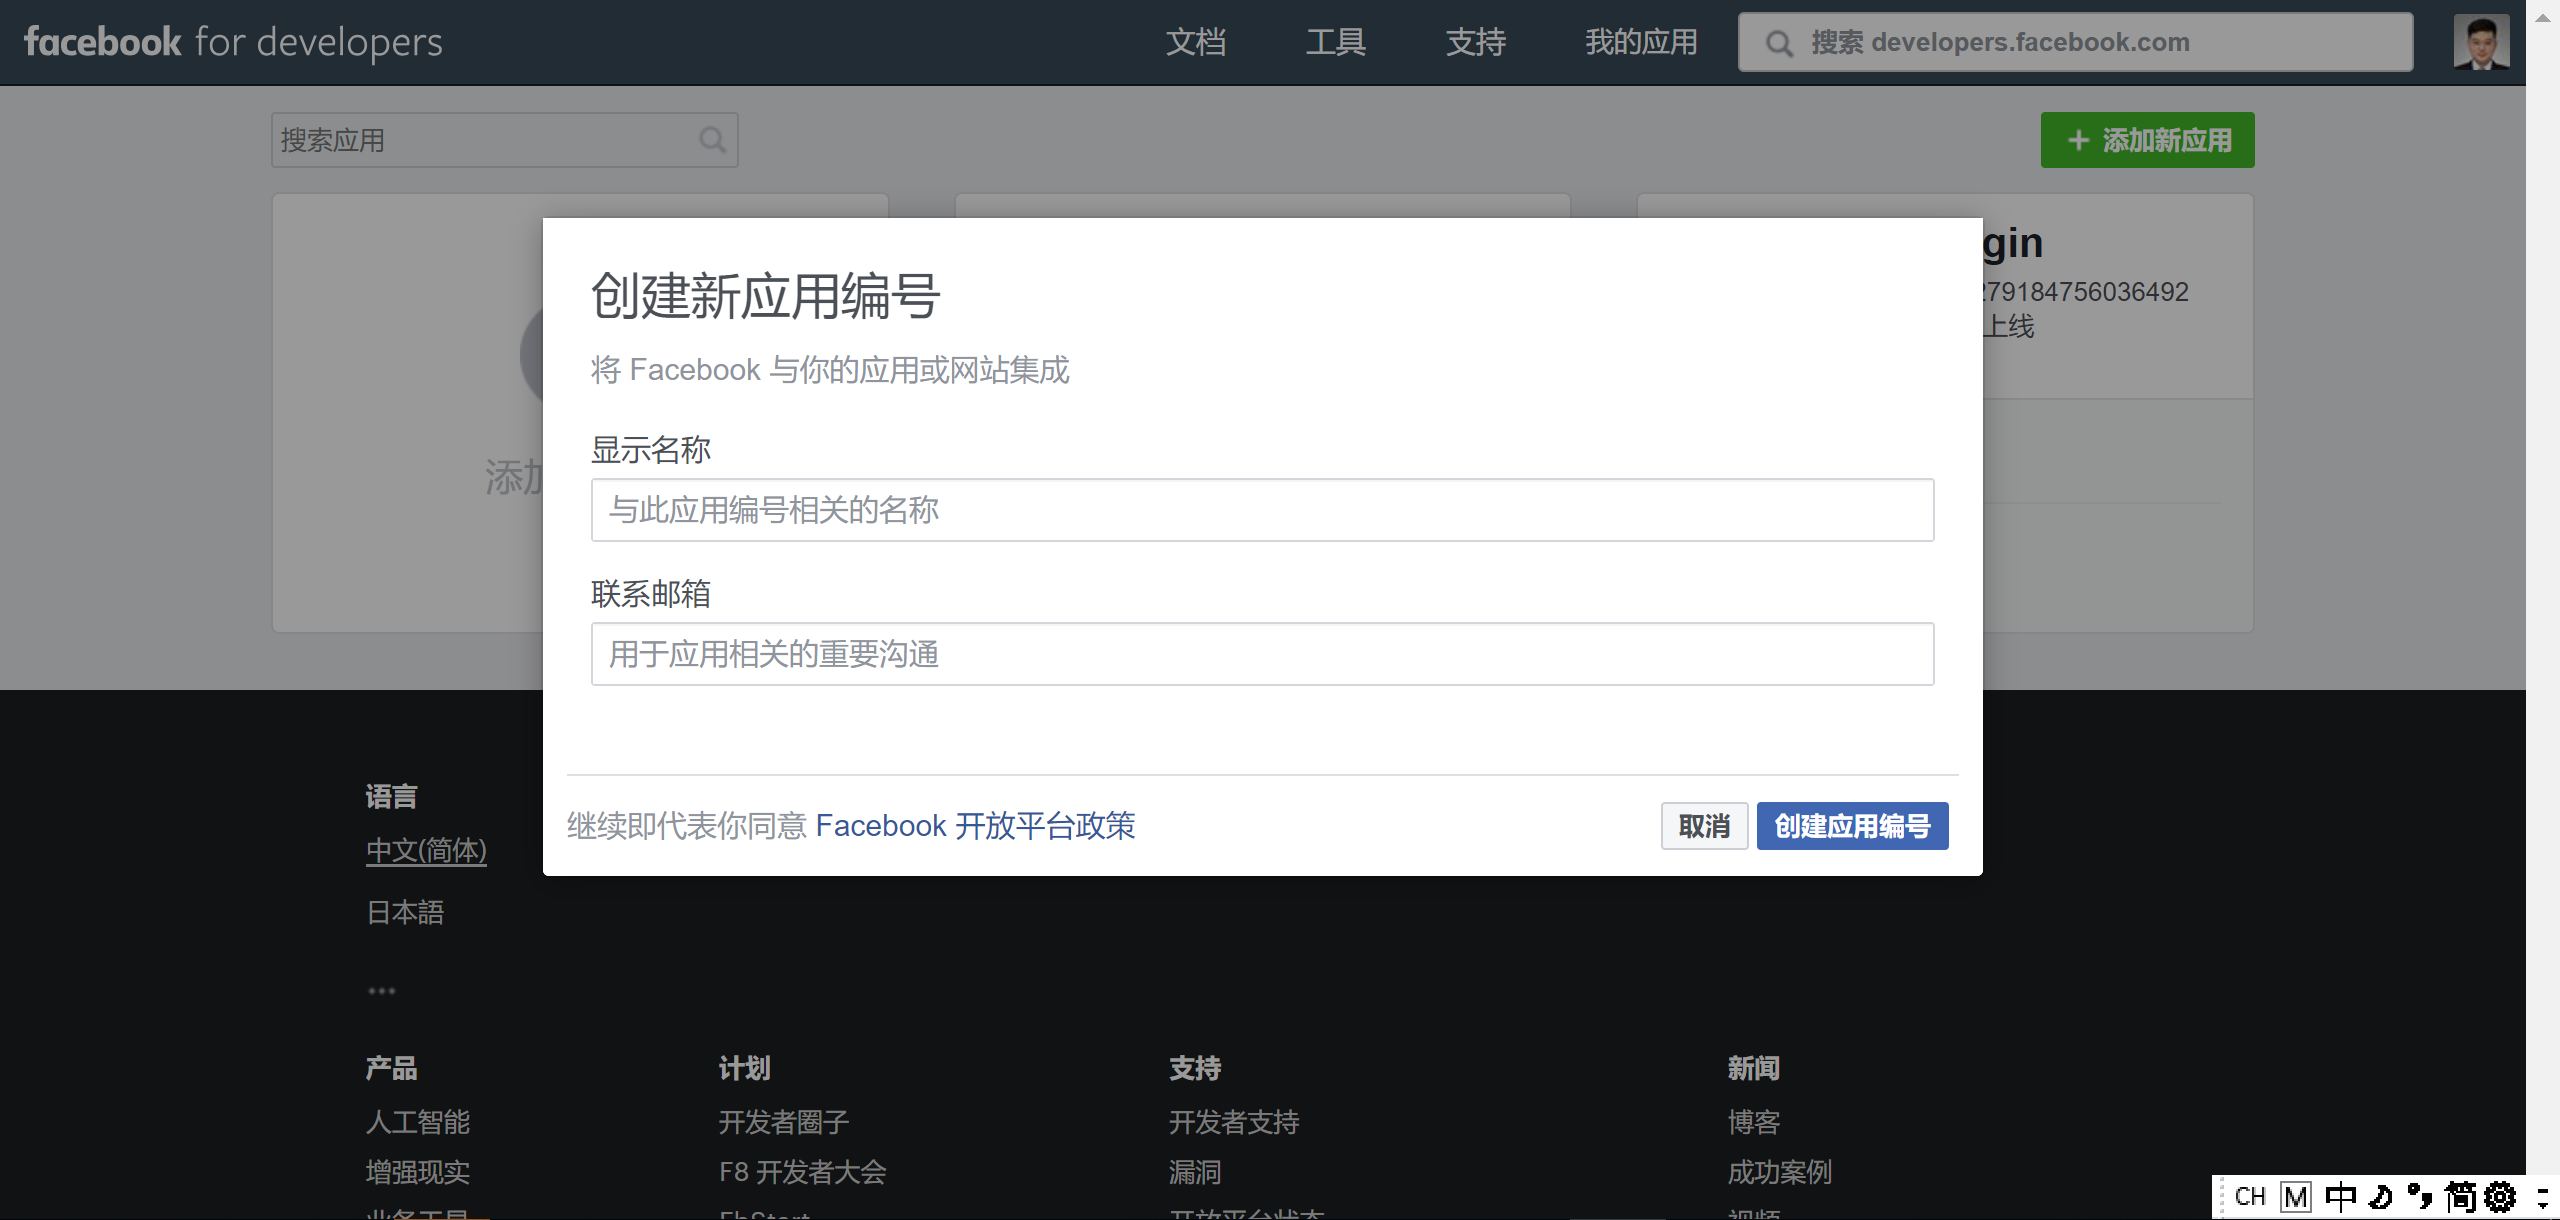Open 我的应用 menu
This screenshot has height=1220, width=2560.
coord(1641,42)
